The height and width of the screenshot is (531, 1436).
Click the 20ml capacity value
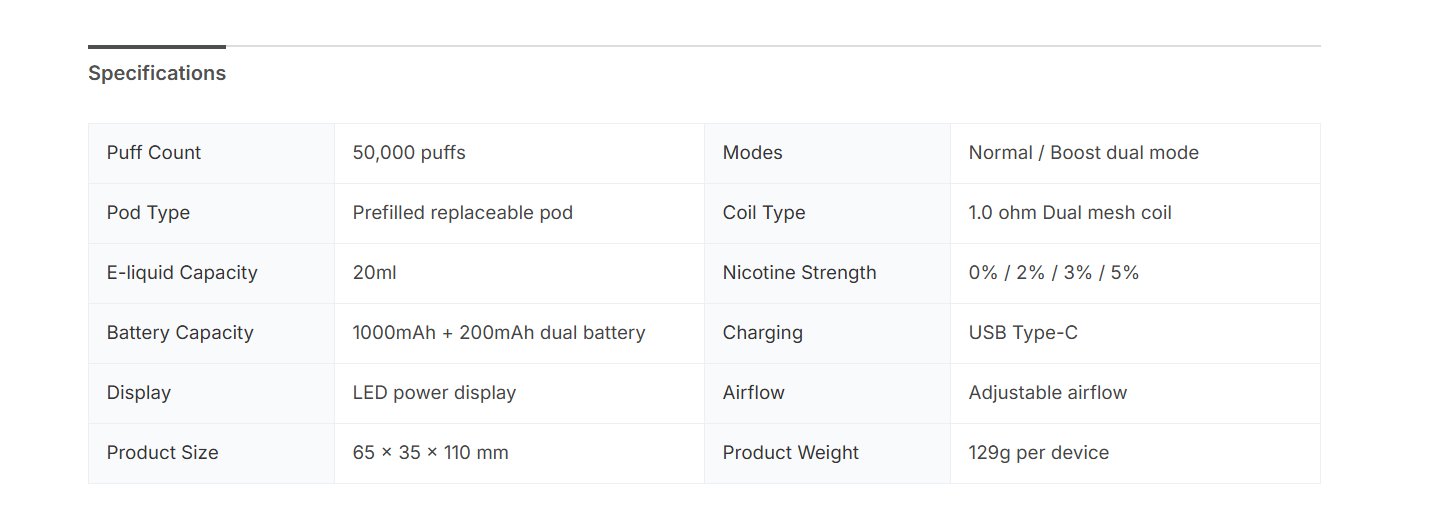pos(375,273)
